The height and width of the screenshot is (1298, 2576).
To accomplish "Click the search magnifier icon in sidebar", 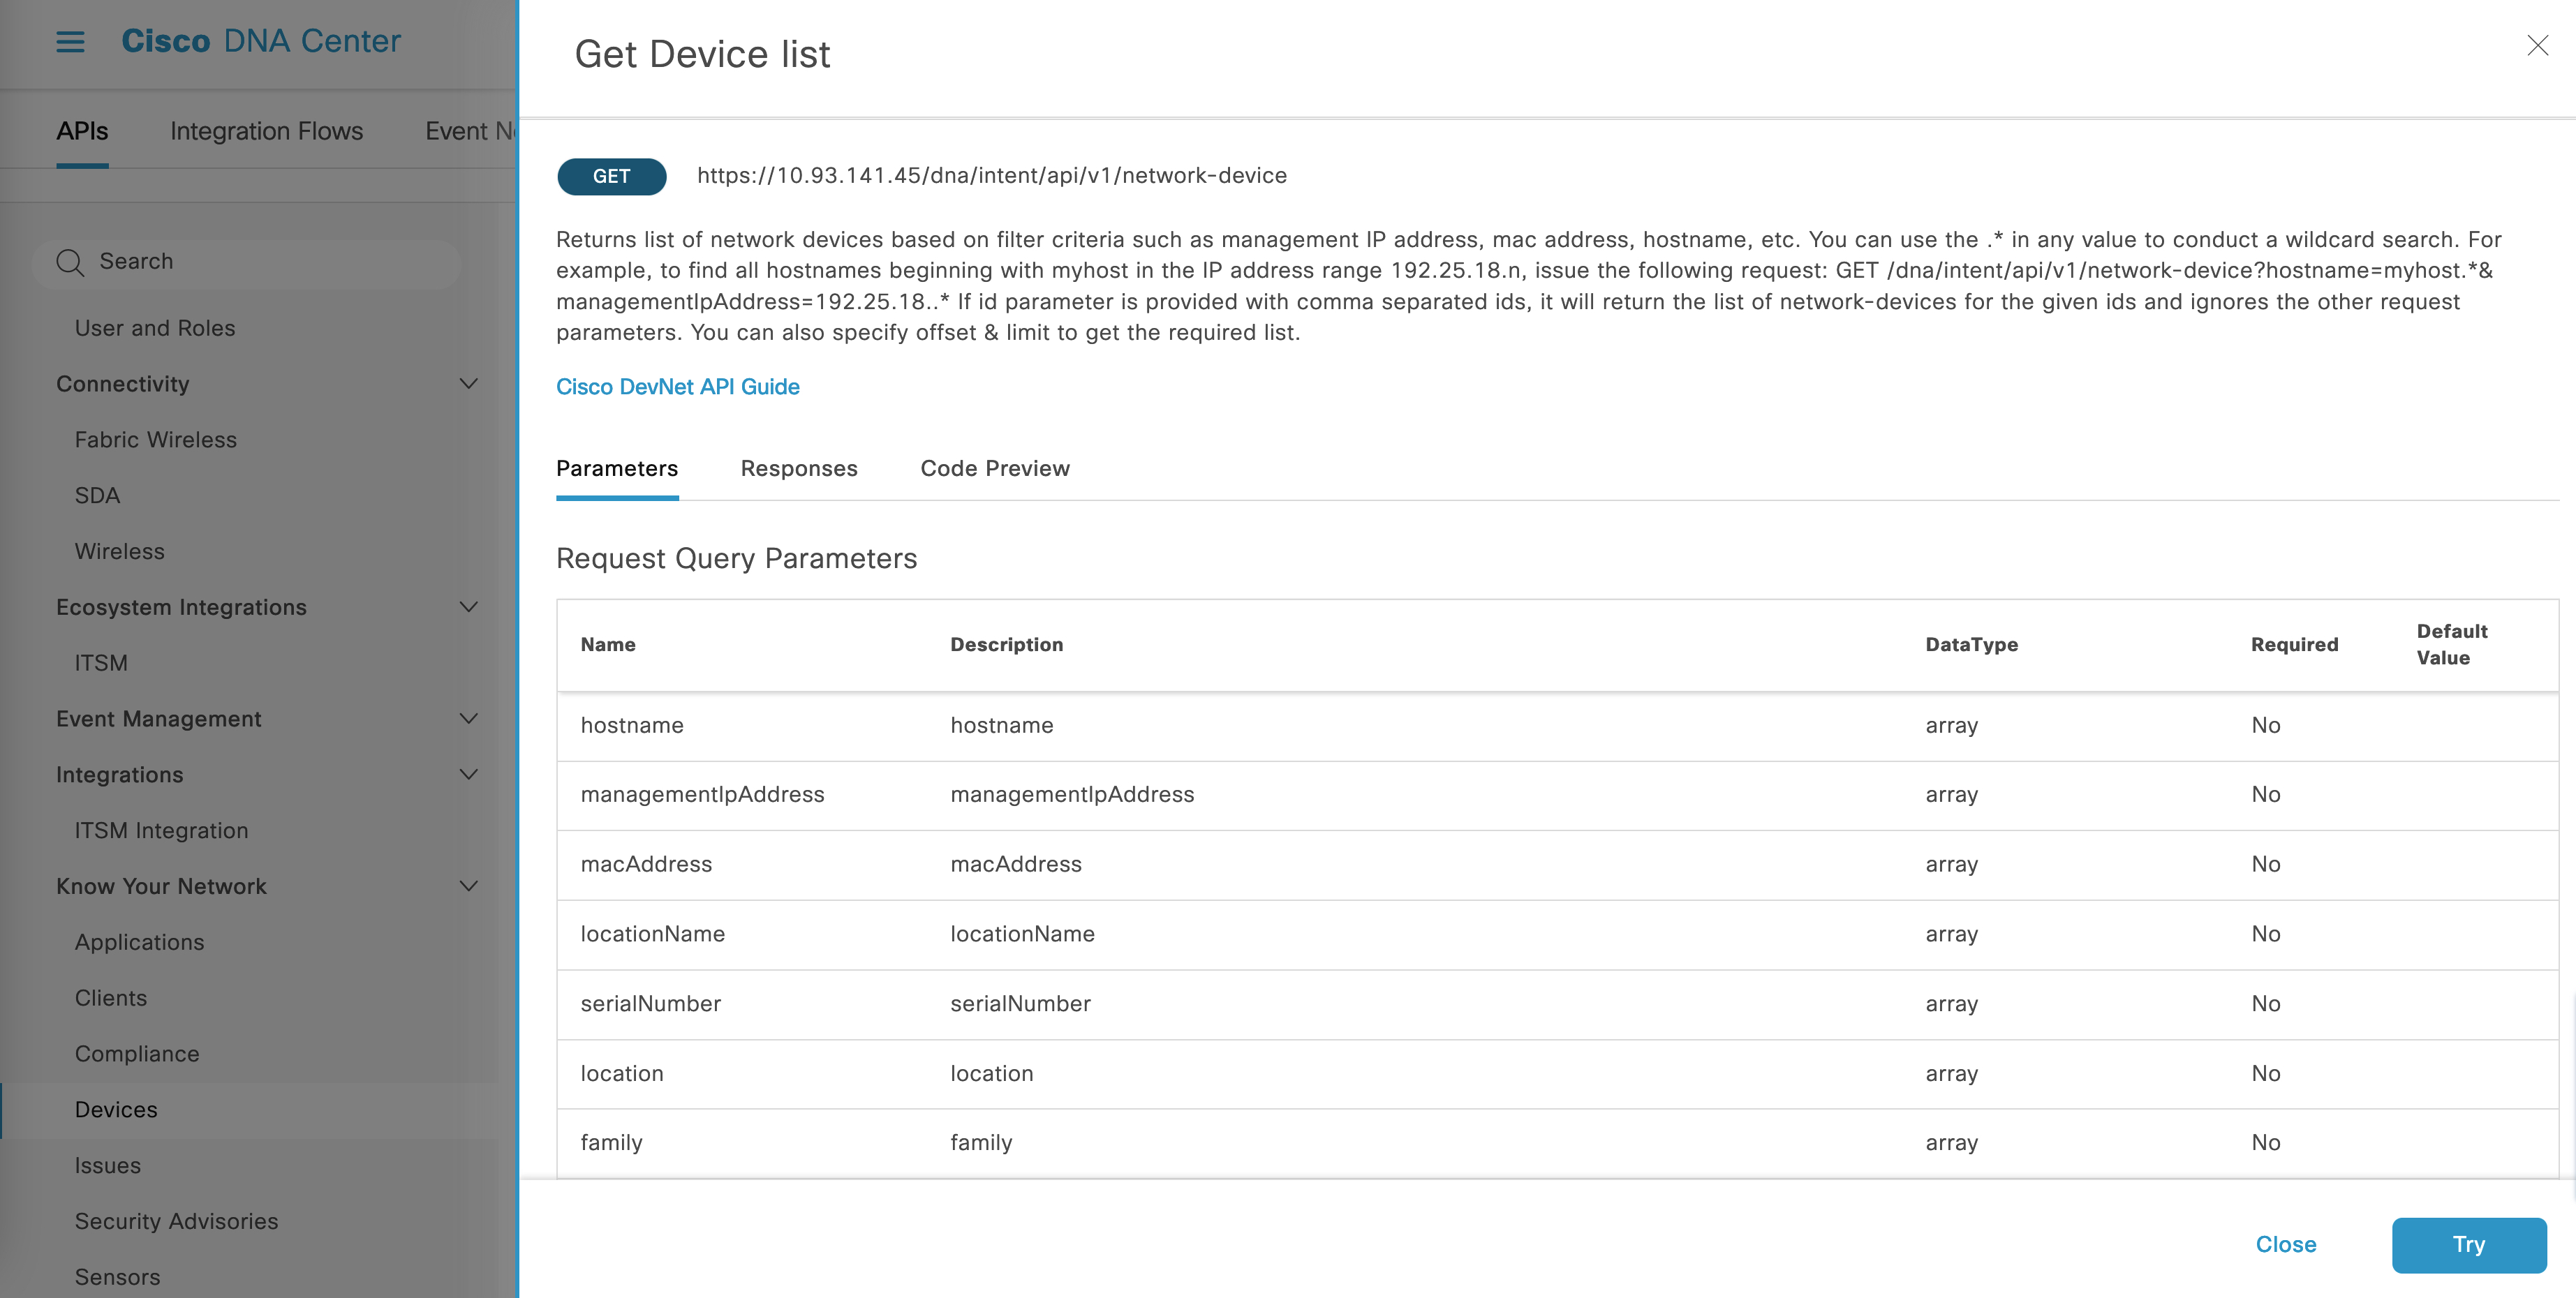I will 69,262.
